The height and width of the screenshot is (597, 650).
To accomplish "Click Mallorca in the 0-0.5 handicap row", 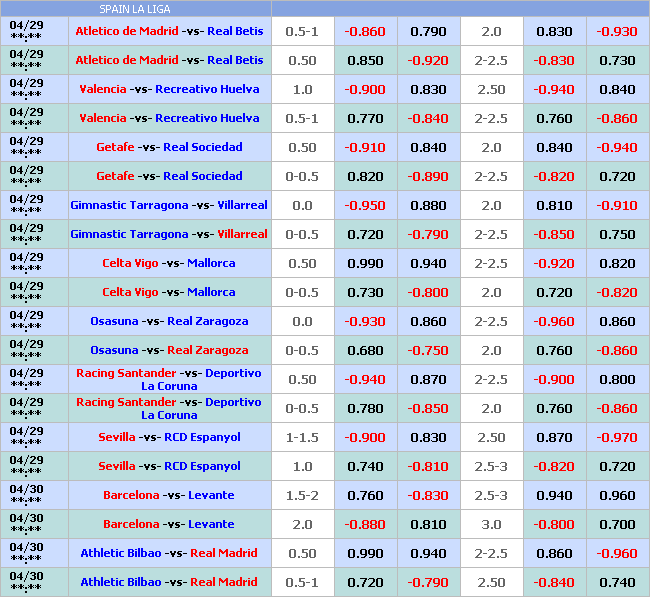I will tap(211, 292).
